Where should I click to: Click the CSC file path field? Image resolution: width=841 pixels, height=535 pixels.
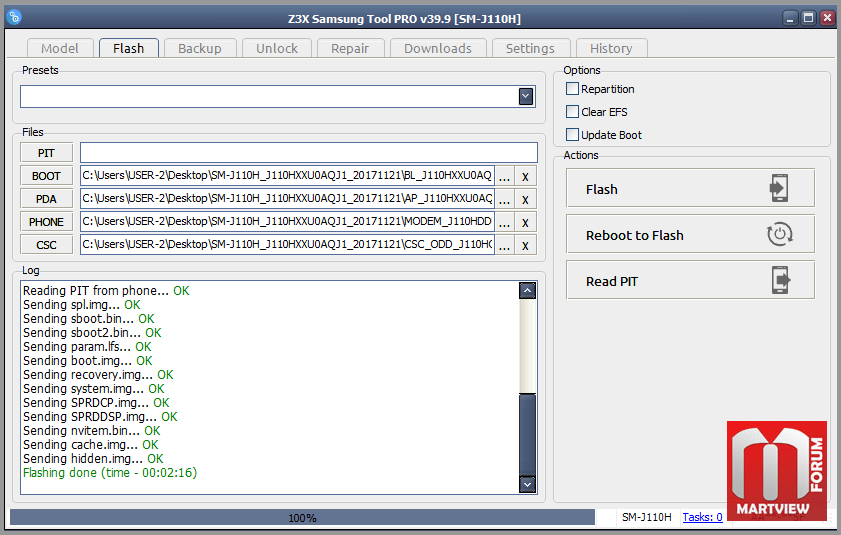[287, 245]
